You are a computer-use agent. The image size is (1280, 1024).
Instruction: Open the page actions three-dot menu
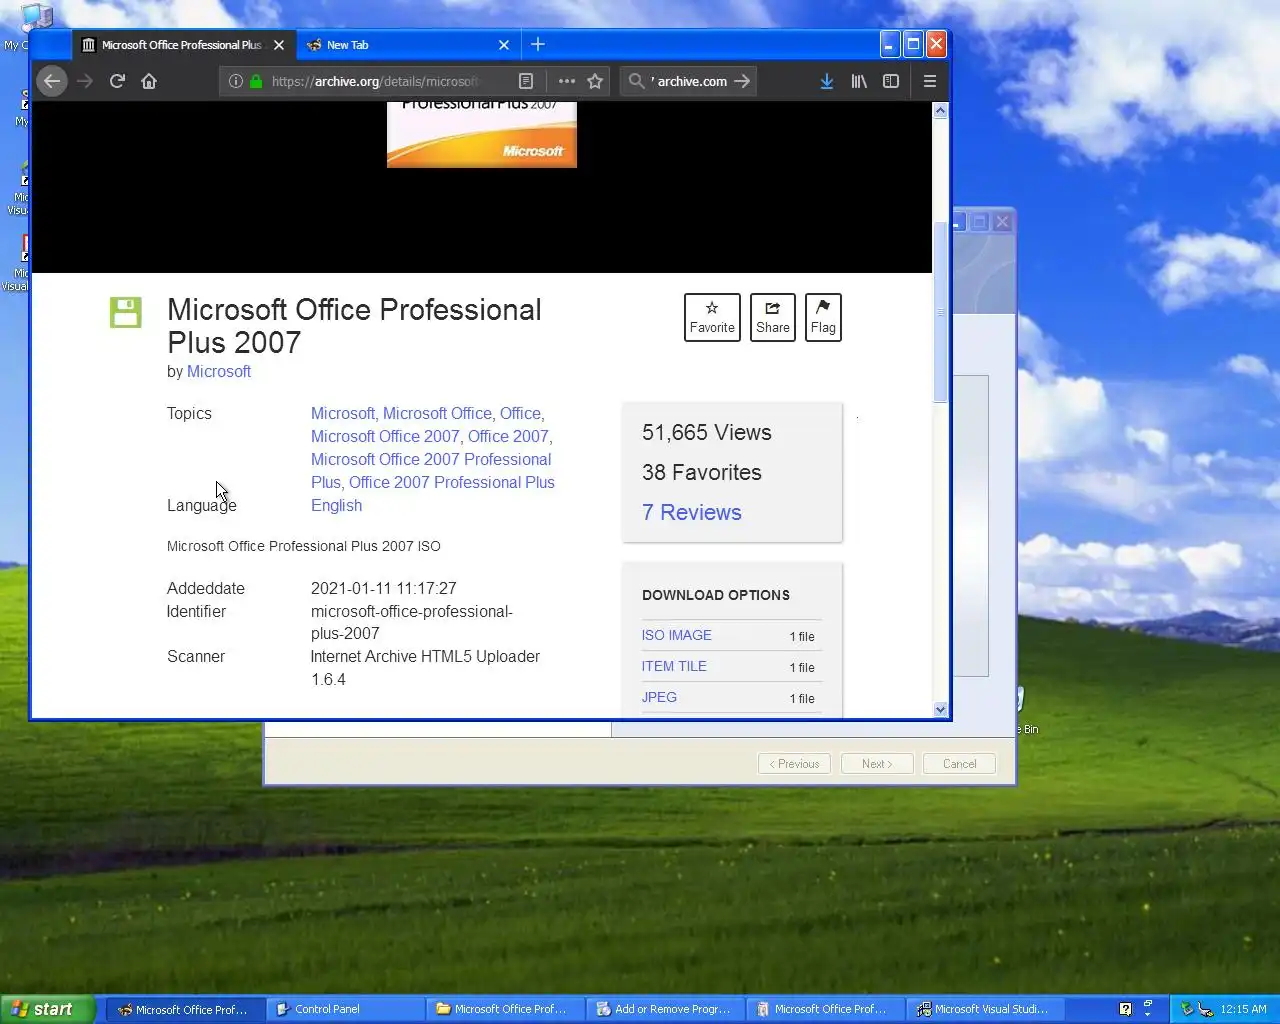567,81
